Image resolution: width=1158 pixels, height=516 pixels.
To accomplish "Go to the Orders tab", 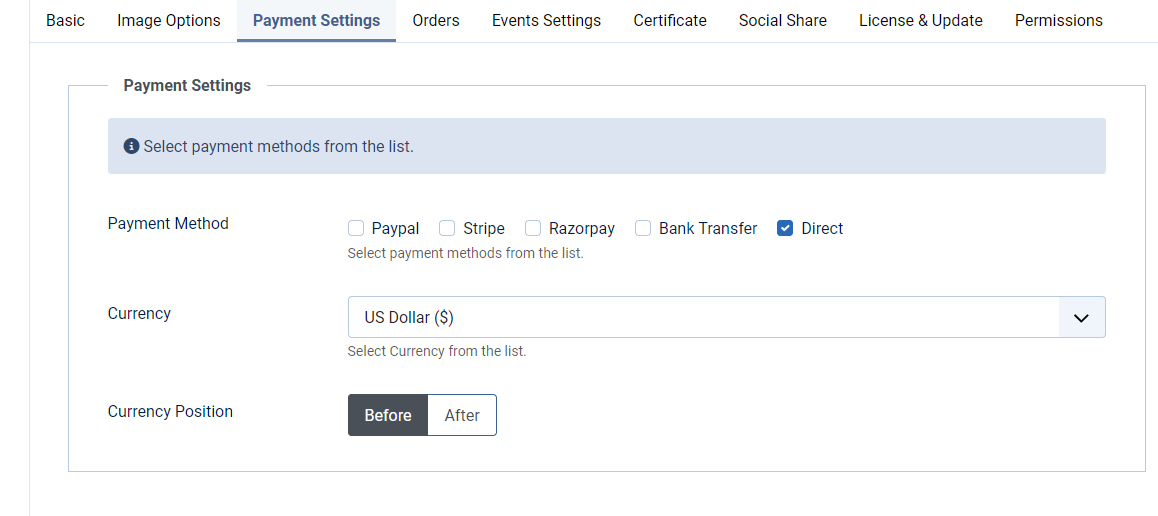I will [436, 20].
